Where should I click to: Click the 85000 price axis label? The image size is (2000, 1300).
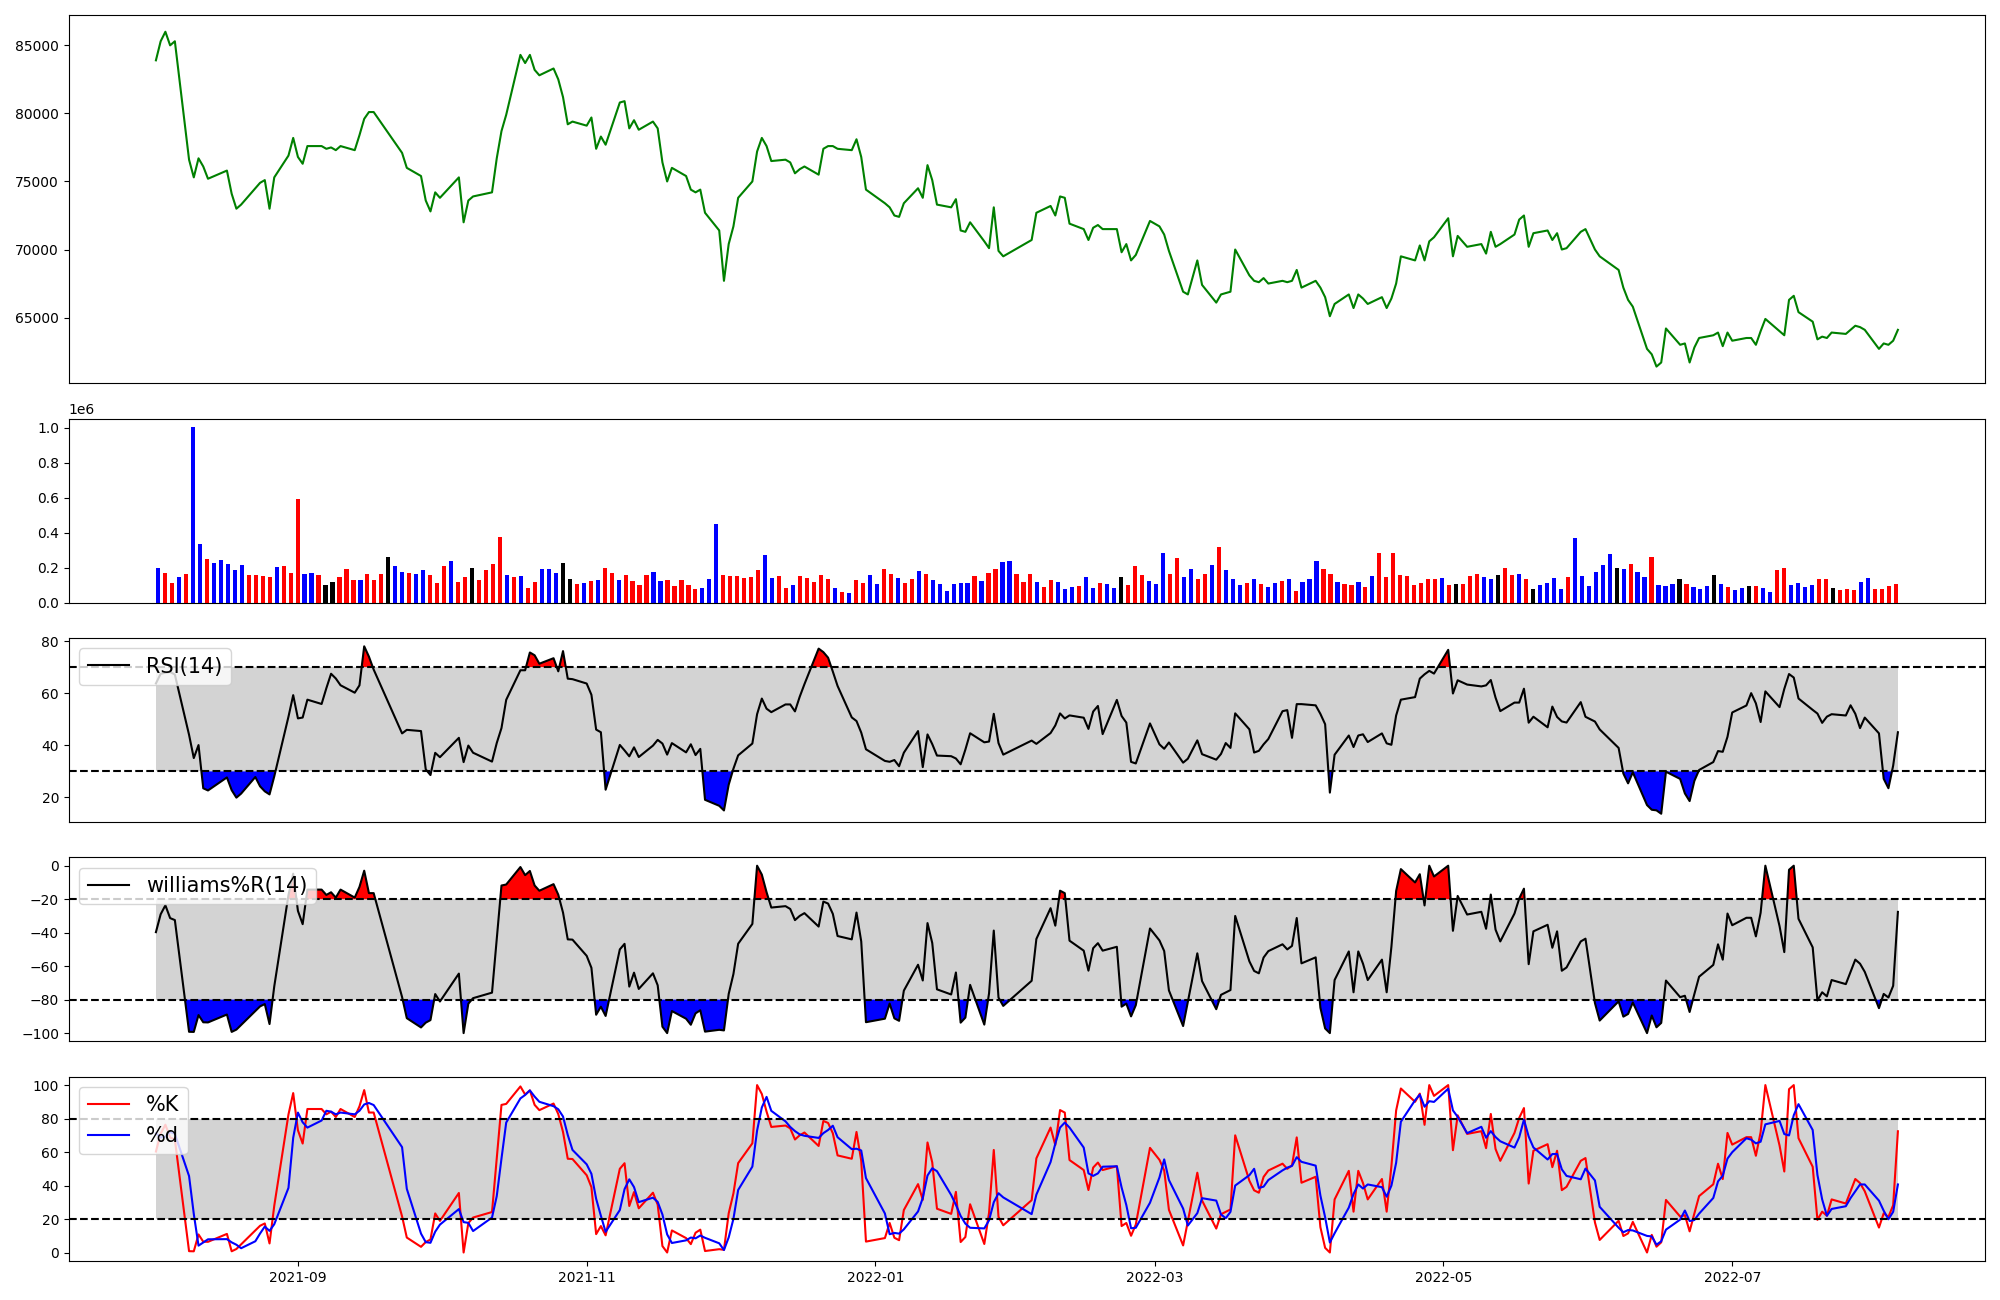point(37,46)
